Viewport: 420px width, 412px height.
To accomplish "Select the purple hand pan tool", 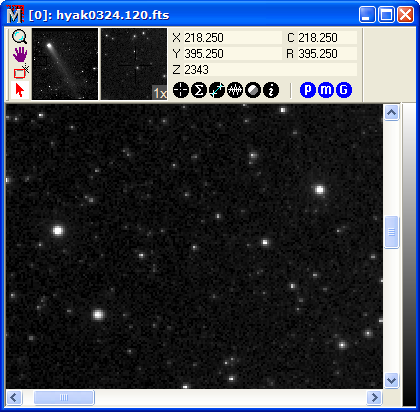I will 20,55.
